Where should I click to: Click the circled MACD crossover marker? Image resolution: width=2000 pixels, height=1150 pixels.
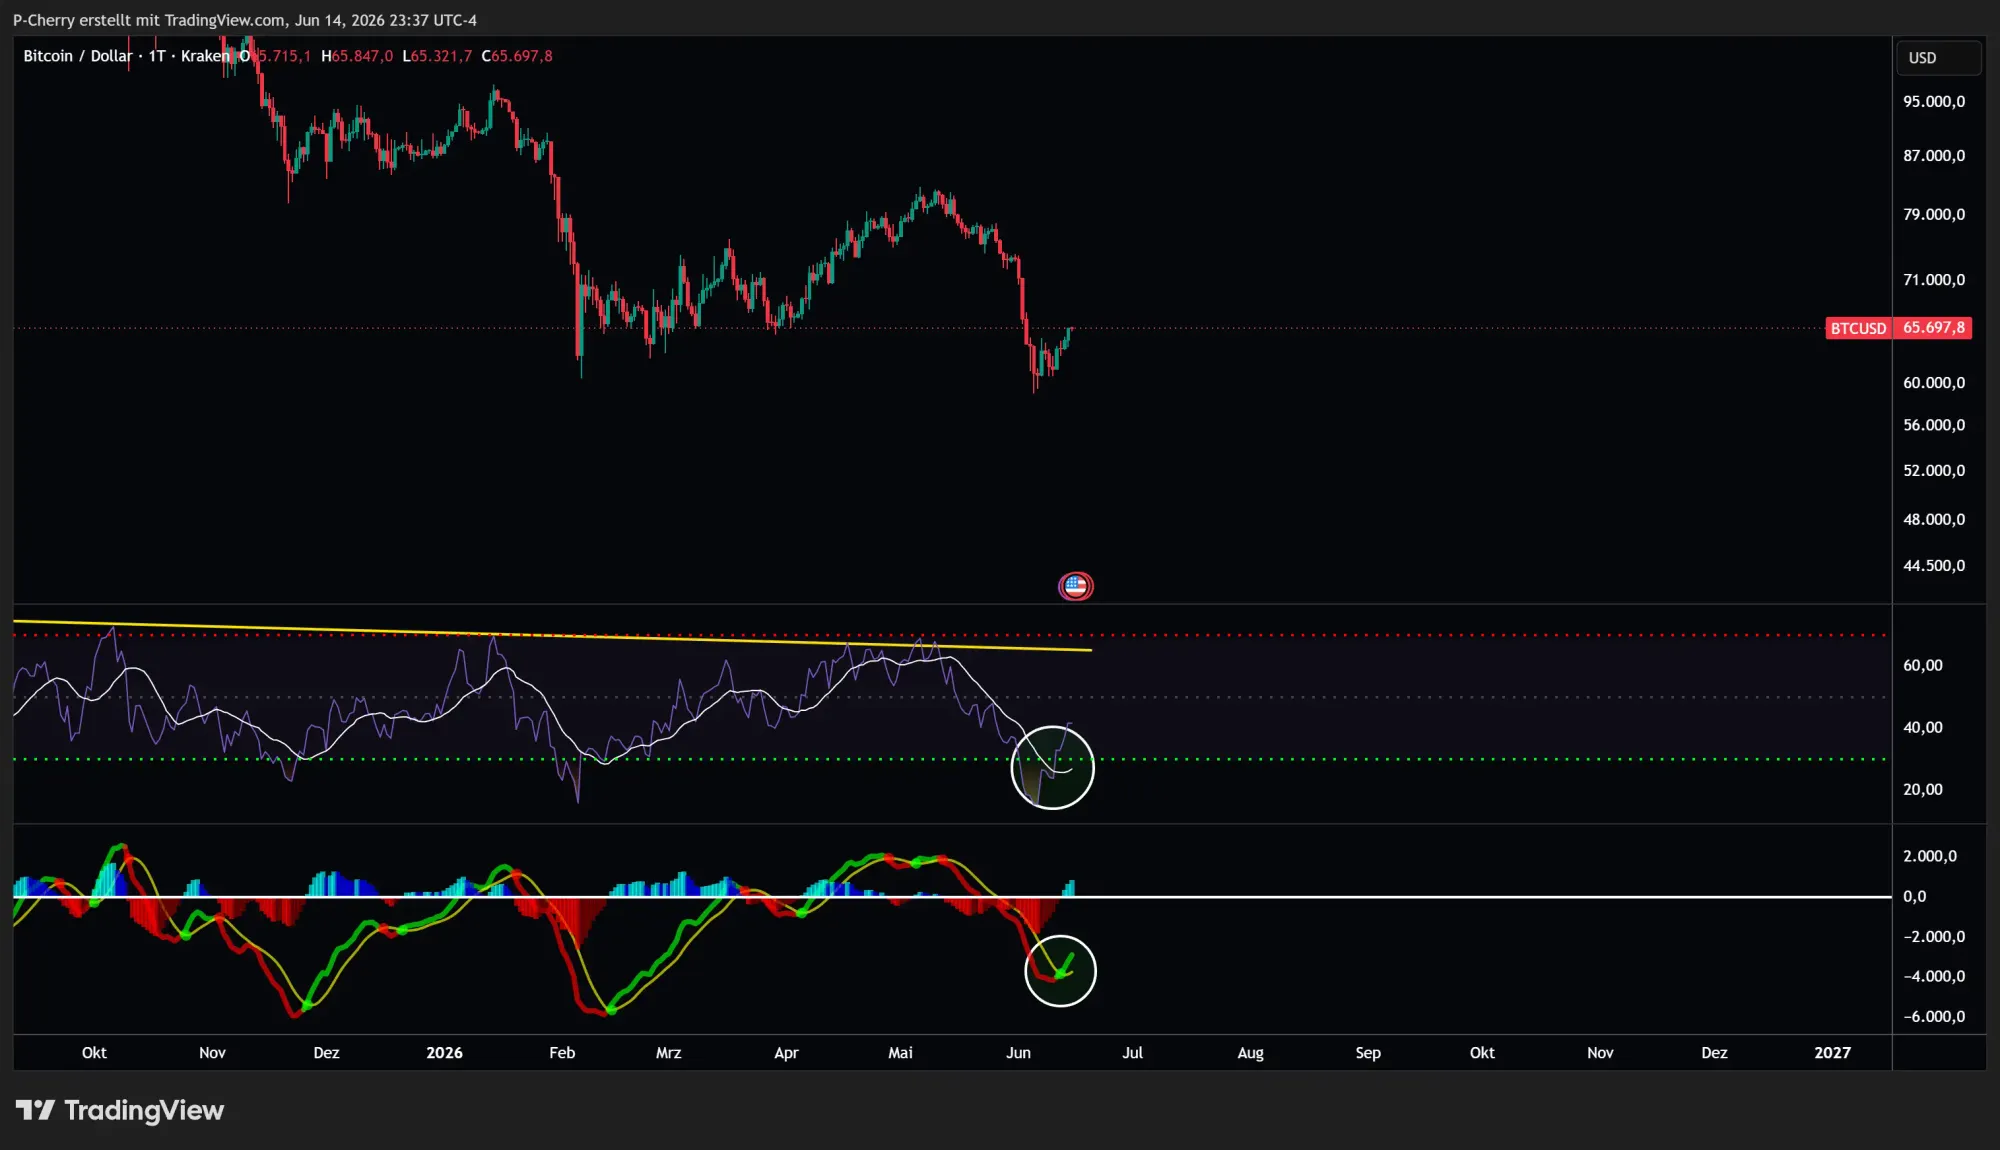click(1060, 970)
